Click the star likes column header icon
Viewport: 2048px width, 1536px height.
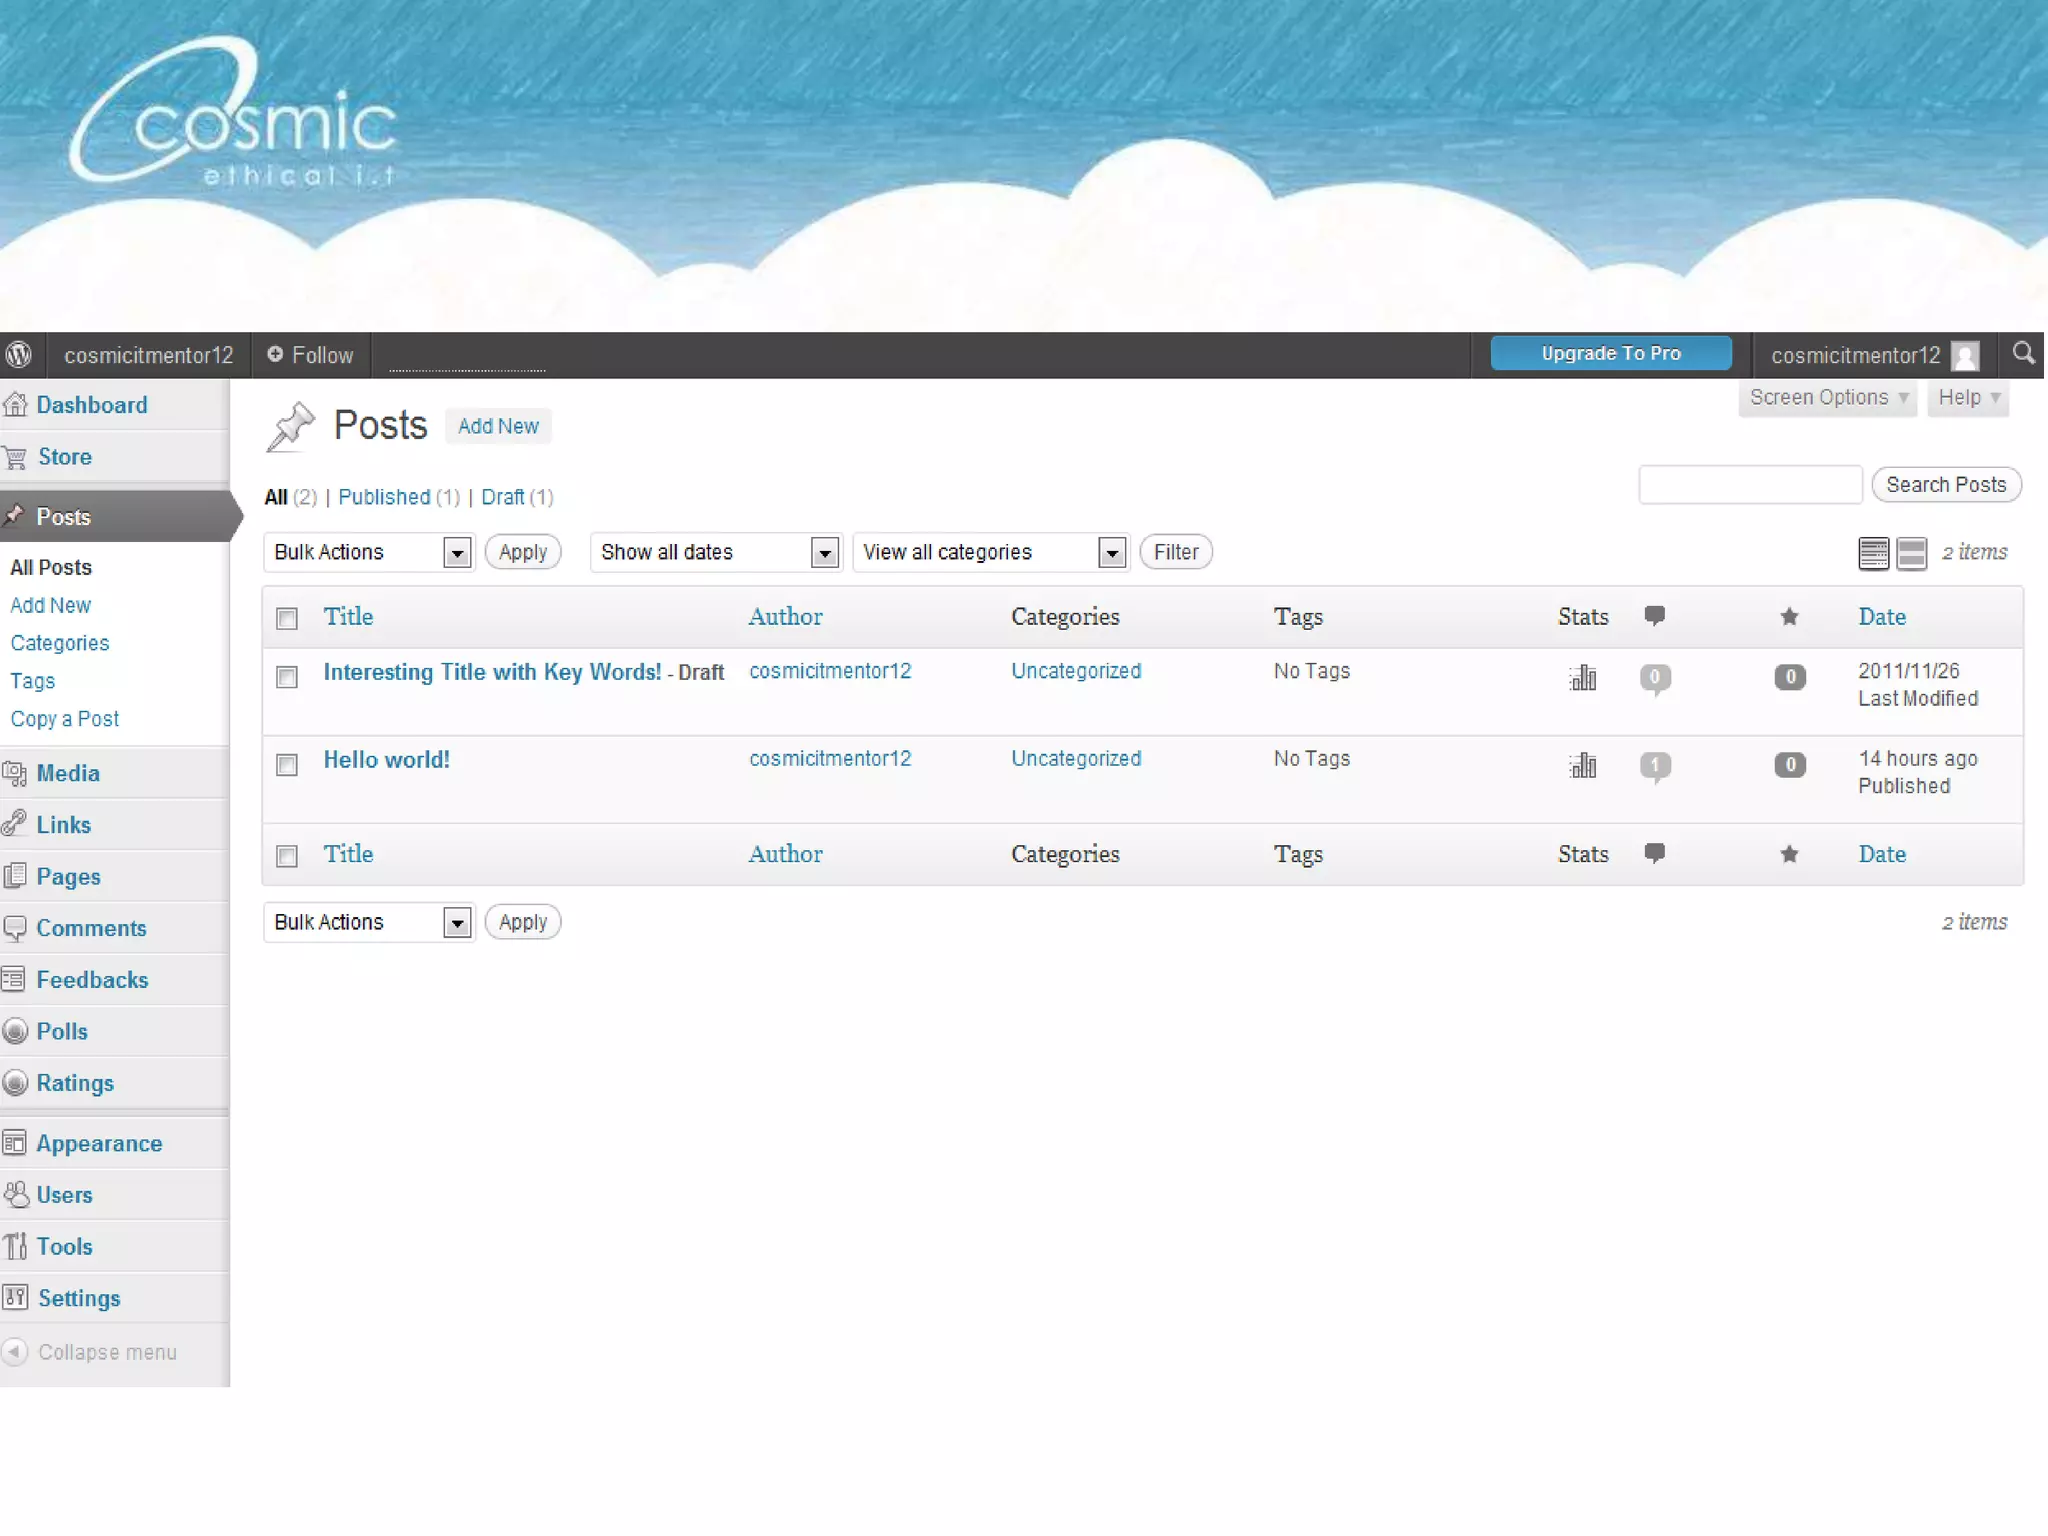[x=1789, y=617]
